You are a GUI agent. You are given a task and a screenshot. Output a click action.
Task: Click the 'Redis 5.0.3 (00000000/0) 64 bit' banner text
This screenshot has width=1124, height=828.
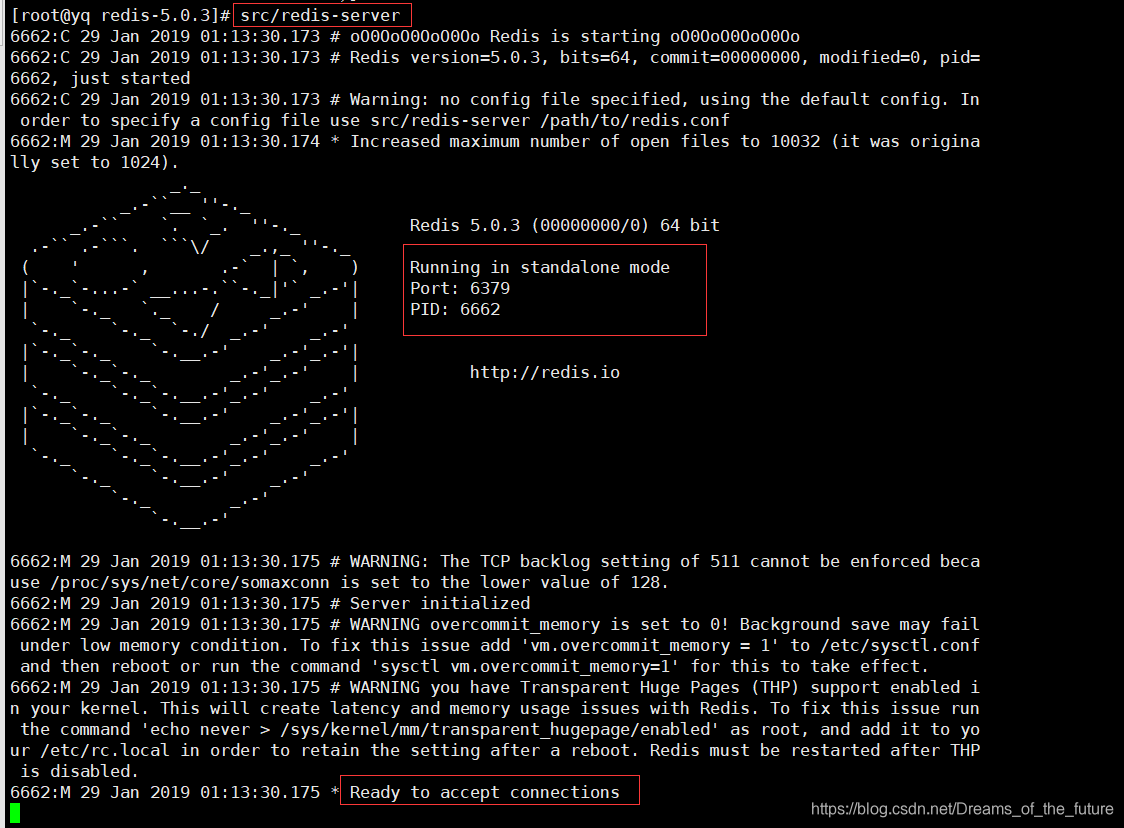tap(564, 225)
